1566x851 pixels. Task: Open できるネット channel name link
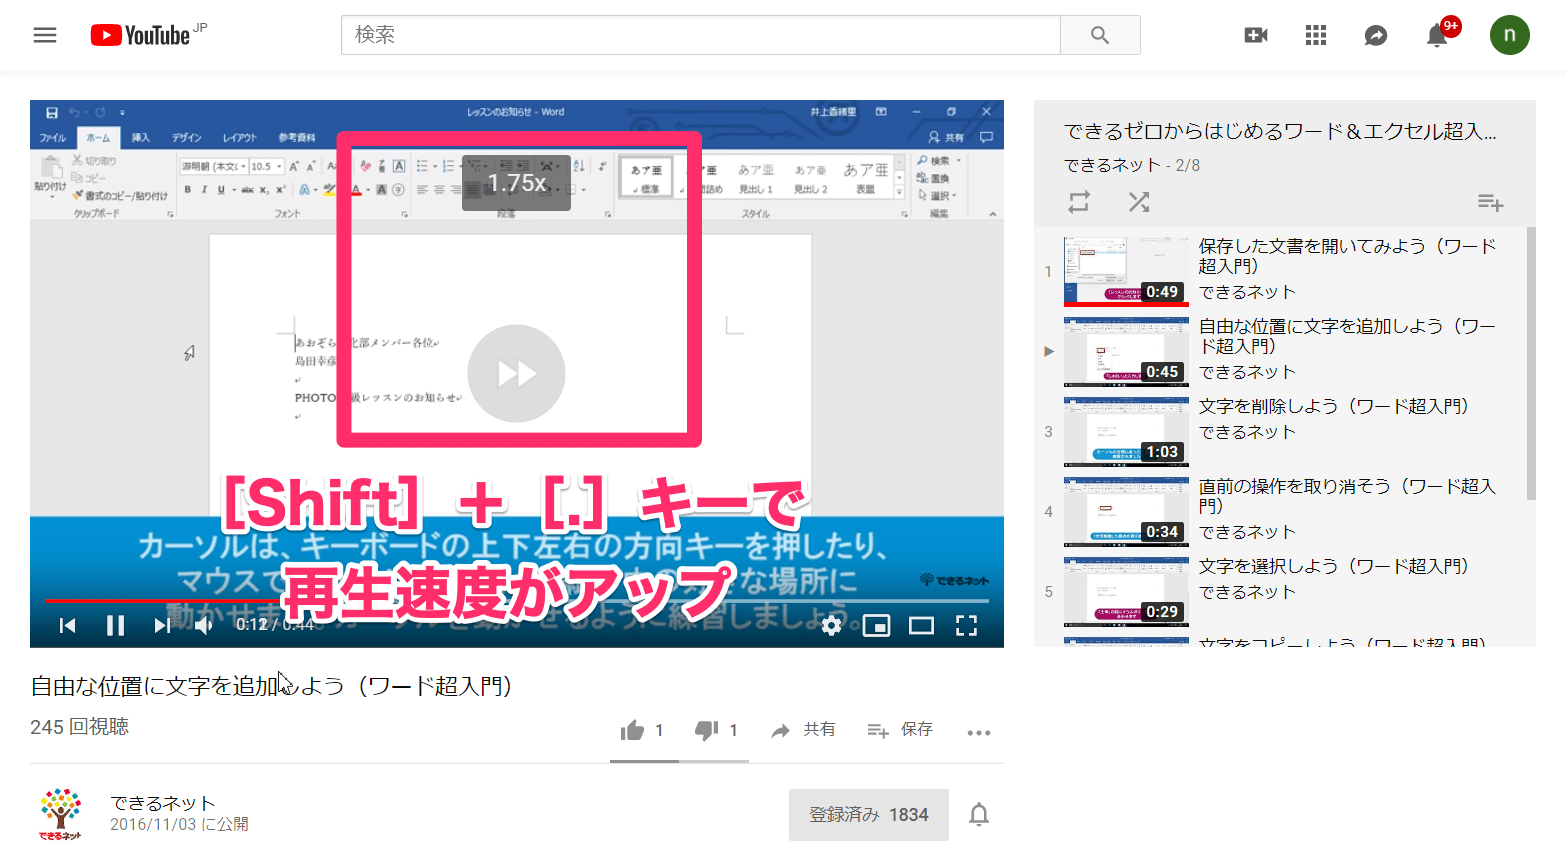(x=163, y=803)
